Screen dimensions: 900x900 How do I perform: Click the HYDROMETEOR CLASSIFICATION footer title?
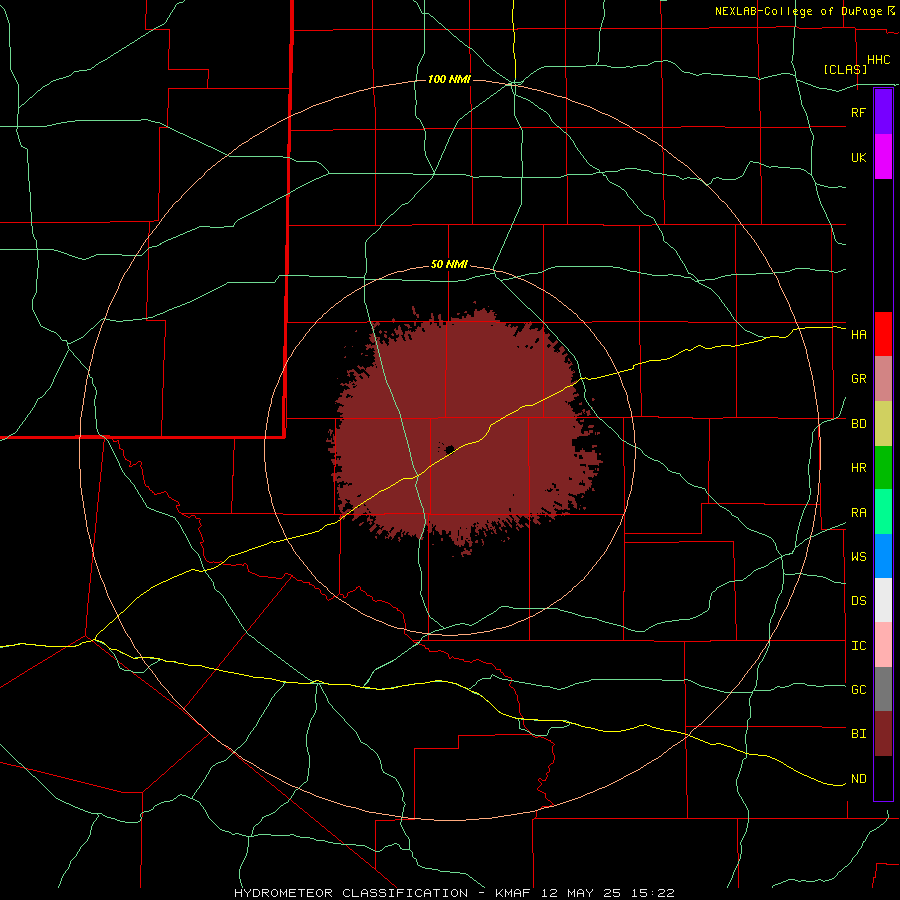click(x=351, y=893)
